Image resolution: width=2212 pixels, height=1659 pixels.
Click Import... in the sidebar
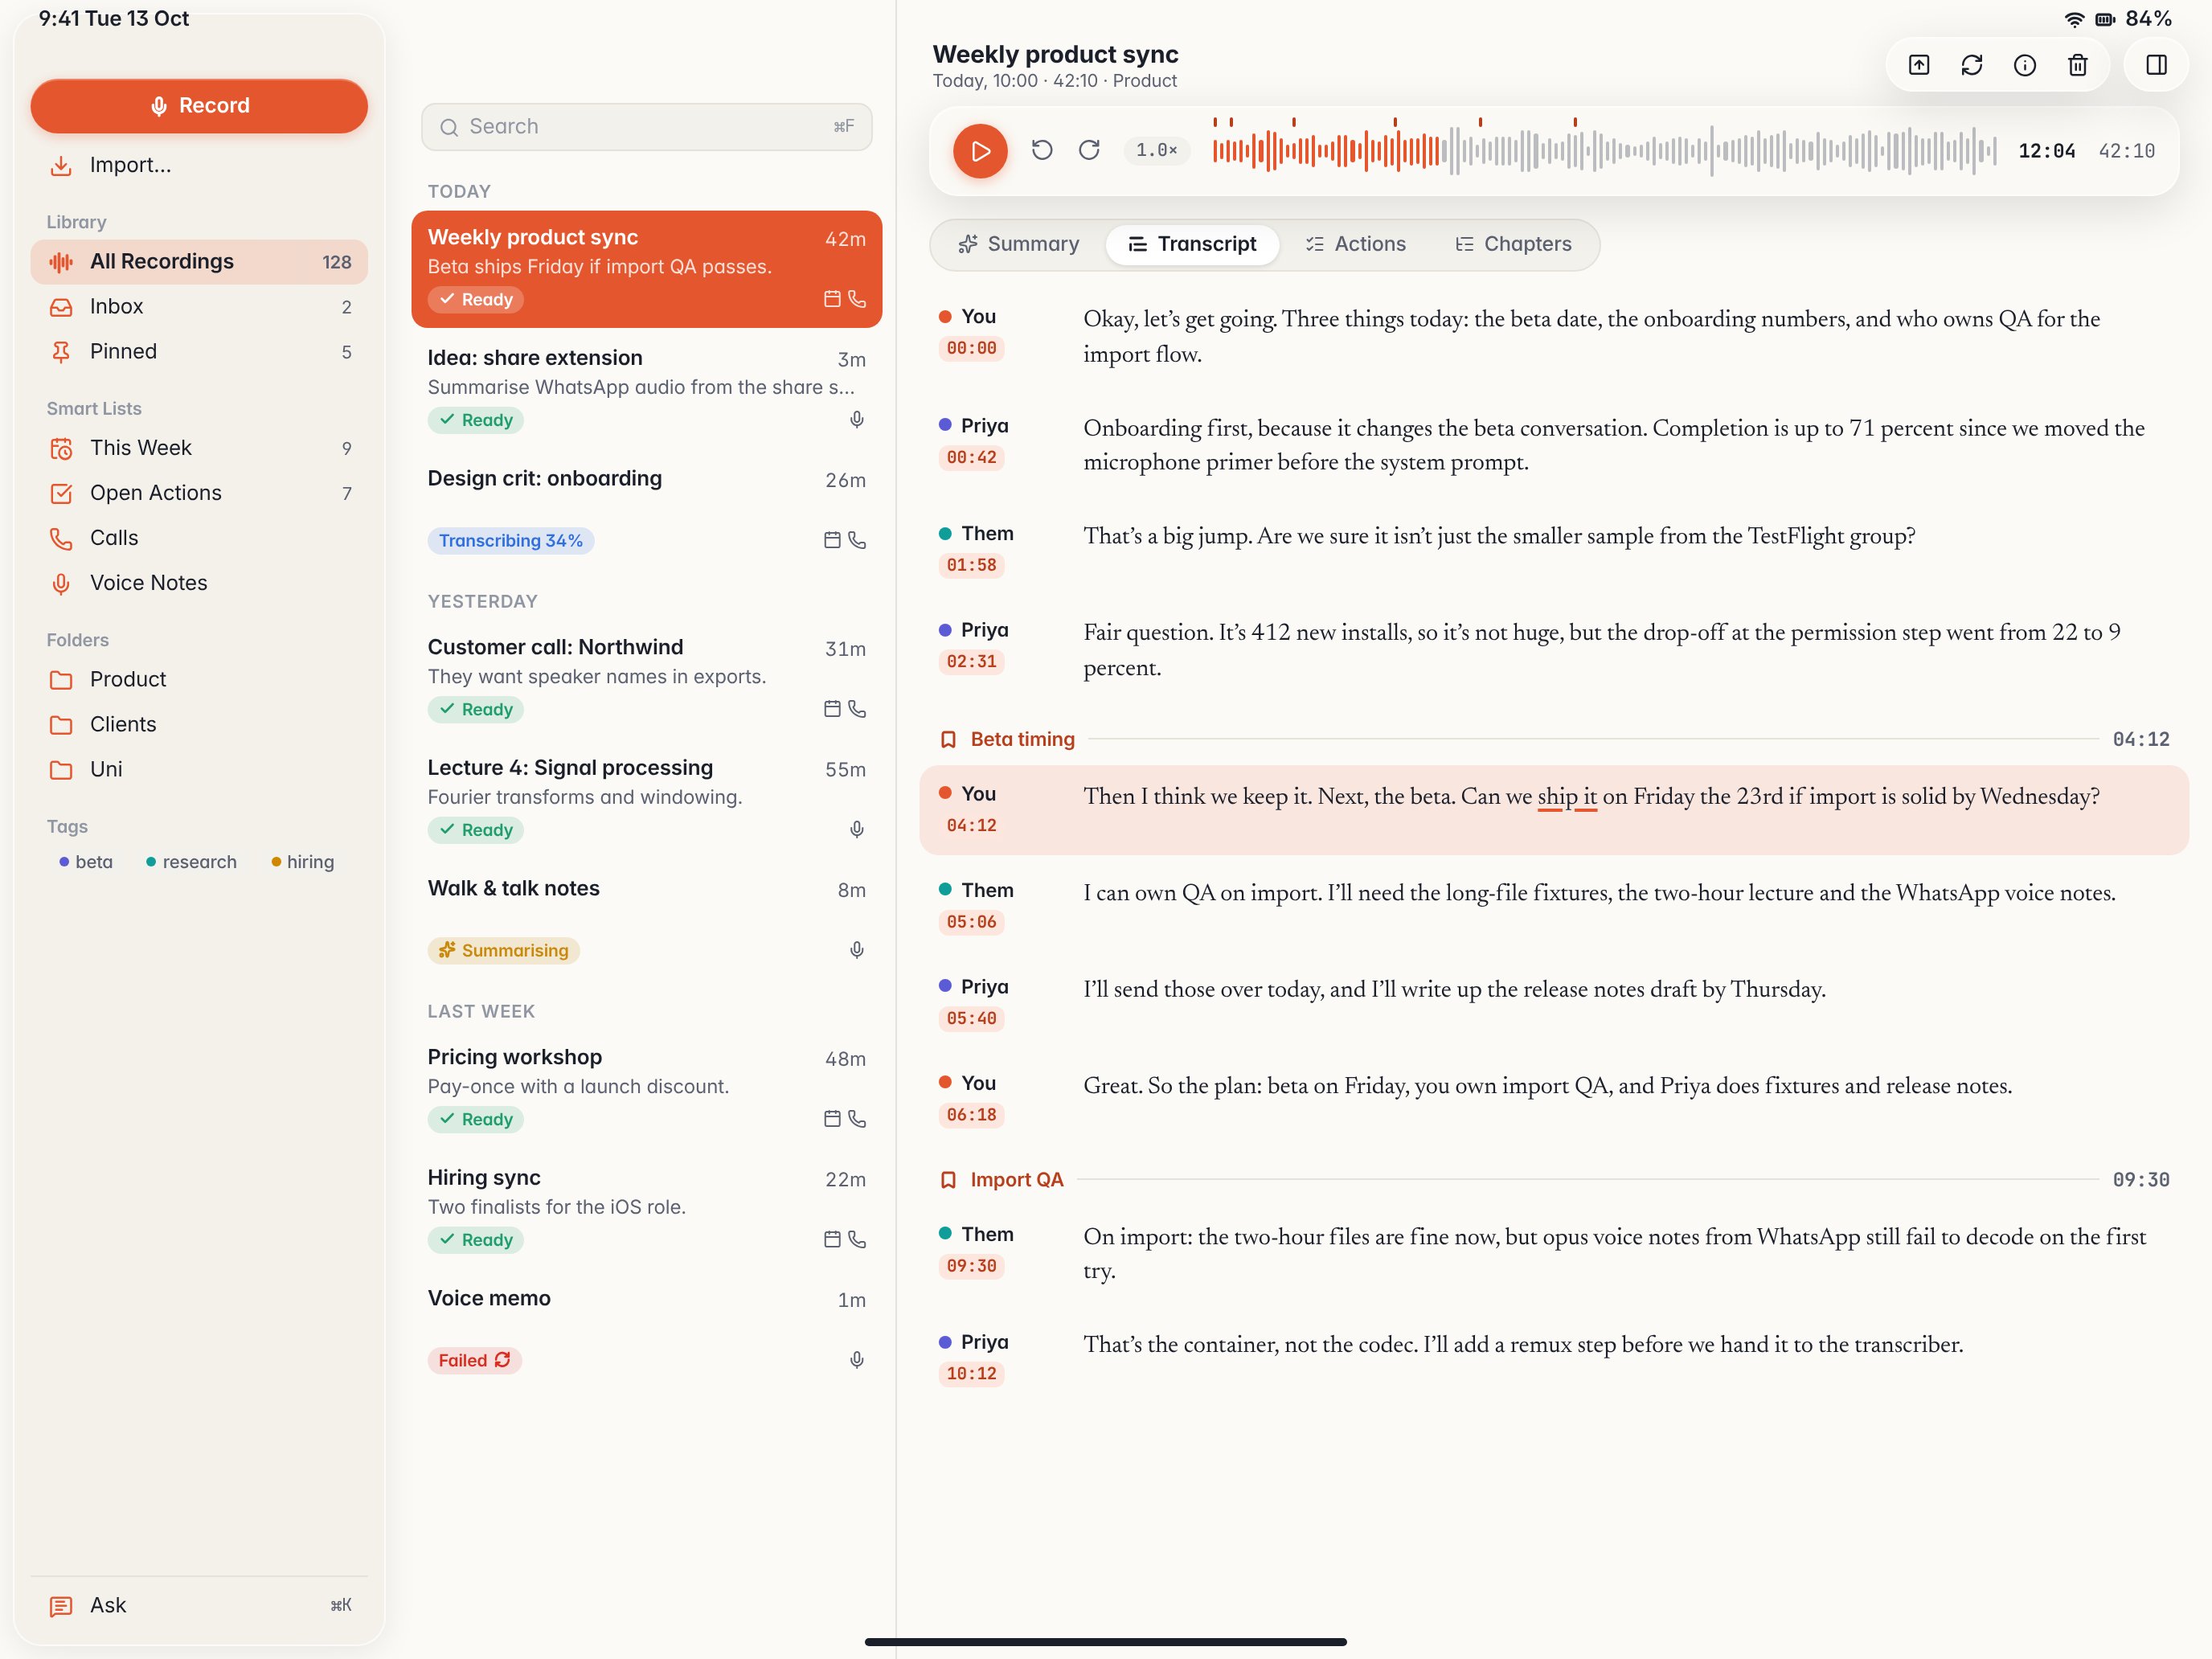199,165
